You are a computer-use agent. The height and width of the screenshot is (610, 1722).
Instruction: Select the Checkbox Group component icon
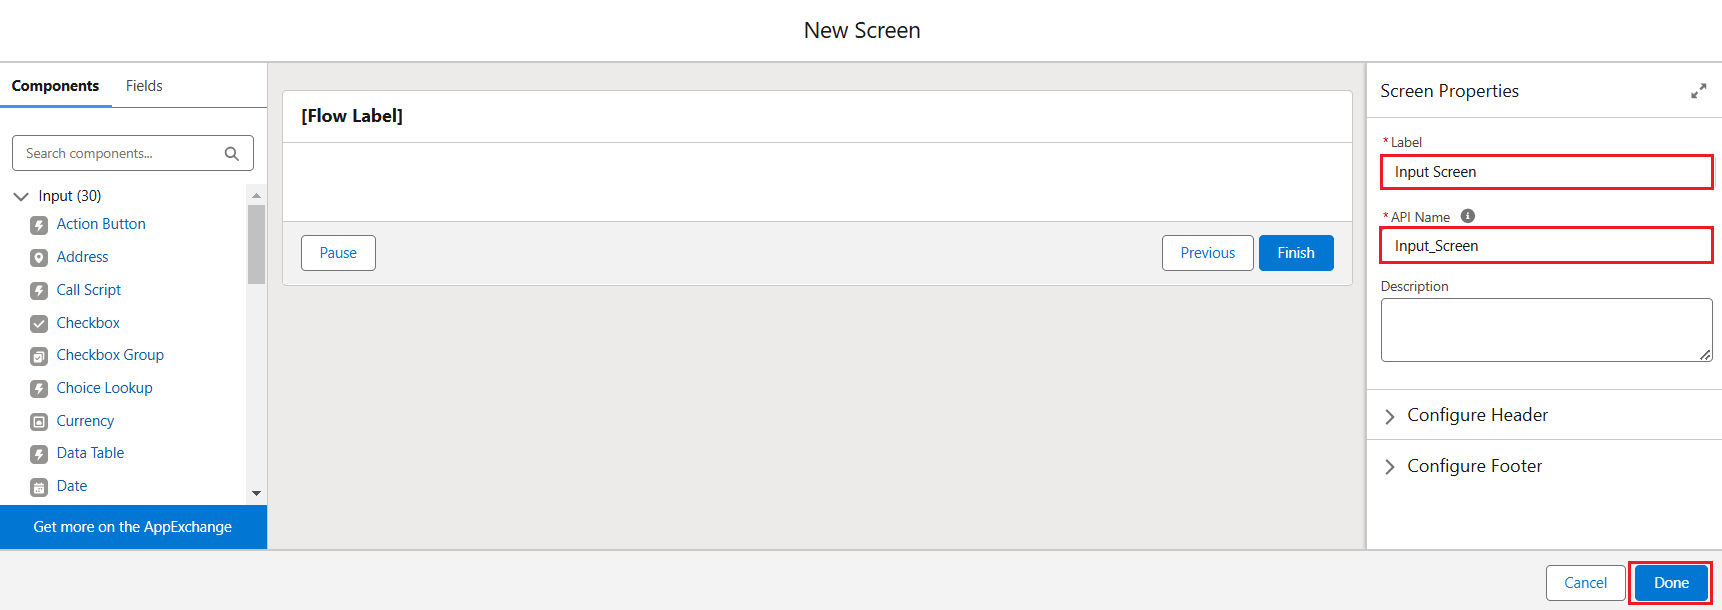(39, 356)
